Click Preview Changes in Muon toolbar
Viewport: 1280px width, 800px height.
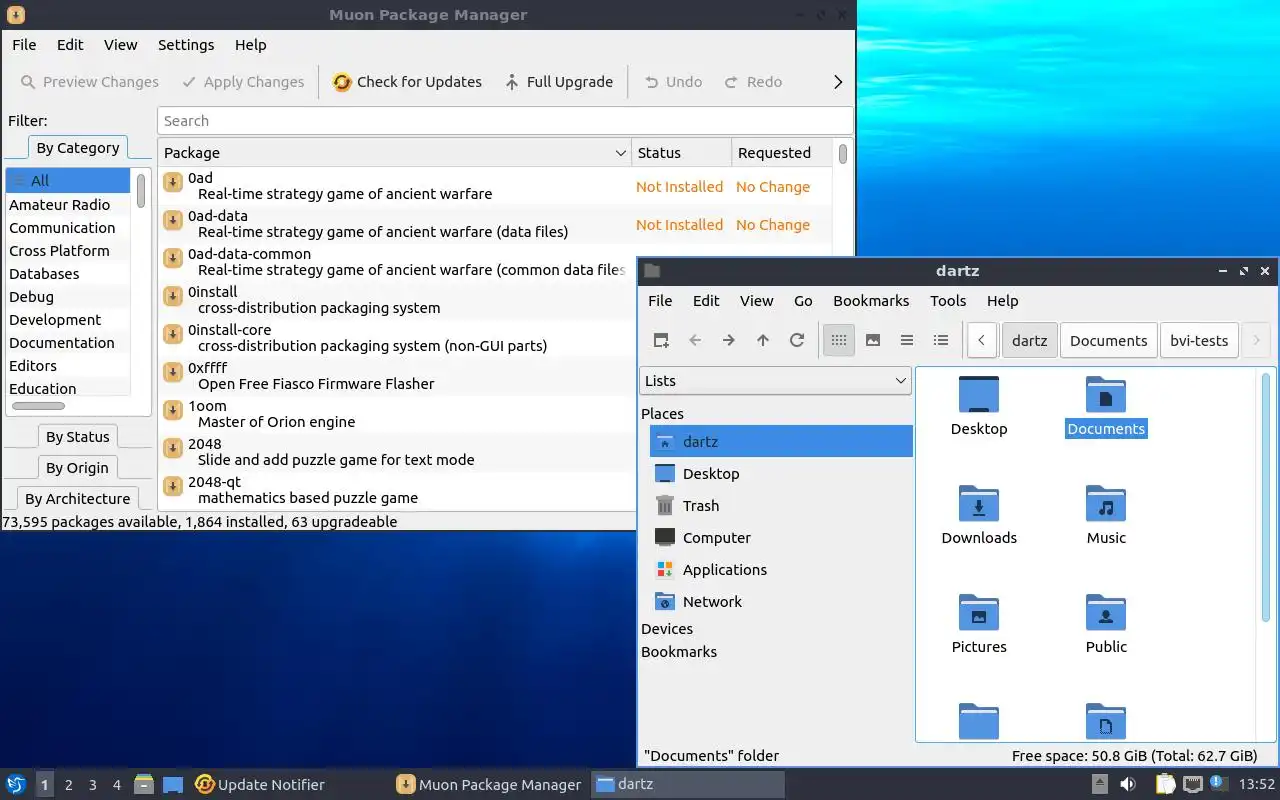[x=89, y=82]
